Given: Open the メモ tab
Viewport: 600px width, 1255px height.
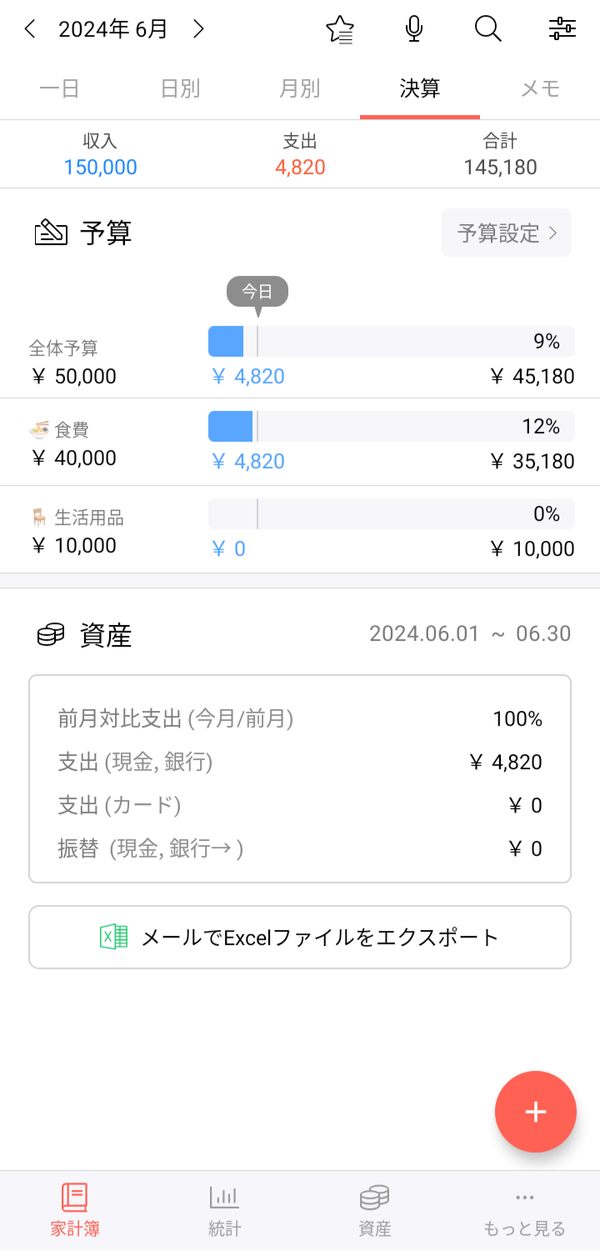Looking at the screenshot, I should coord(540,89).
